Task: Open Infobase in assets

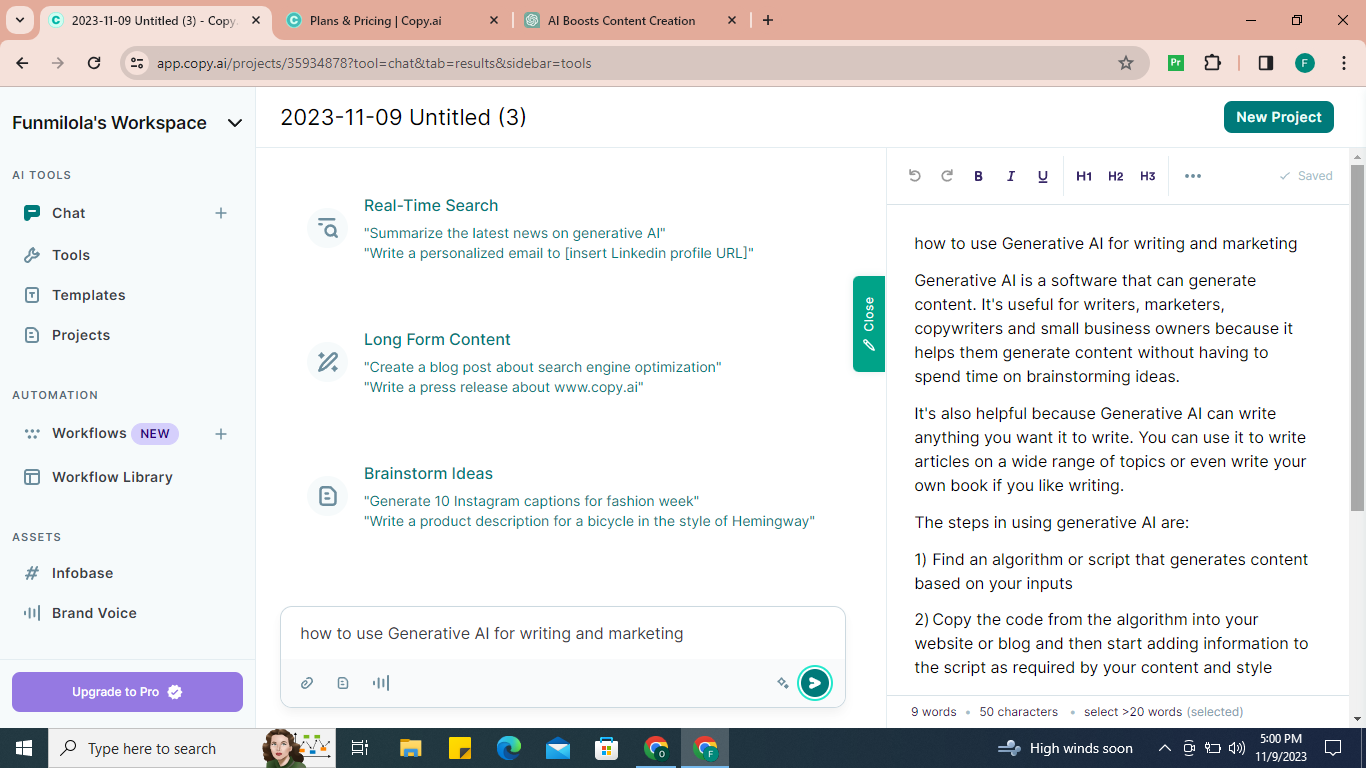Action: click(x=82, y=573)
